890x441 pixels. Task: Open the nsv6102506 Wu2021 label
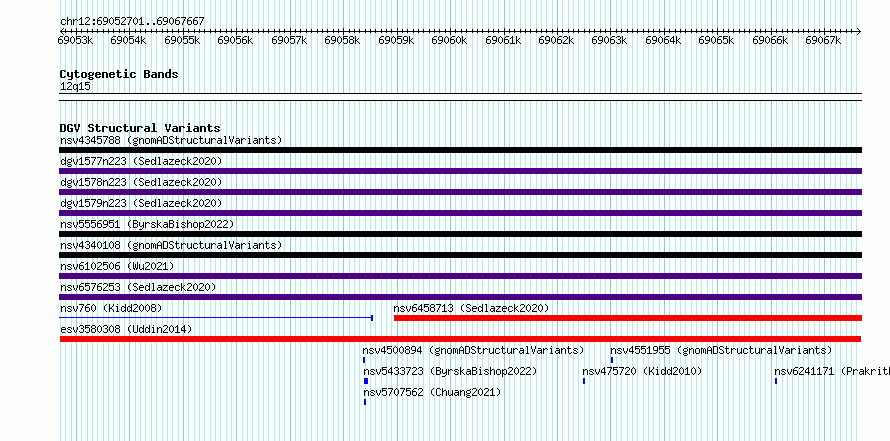coord(117,266)
